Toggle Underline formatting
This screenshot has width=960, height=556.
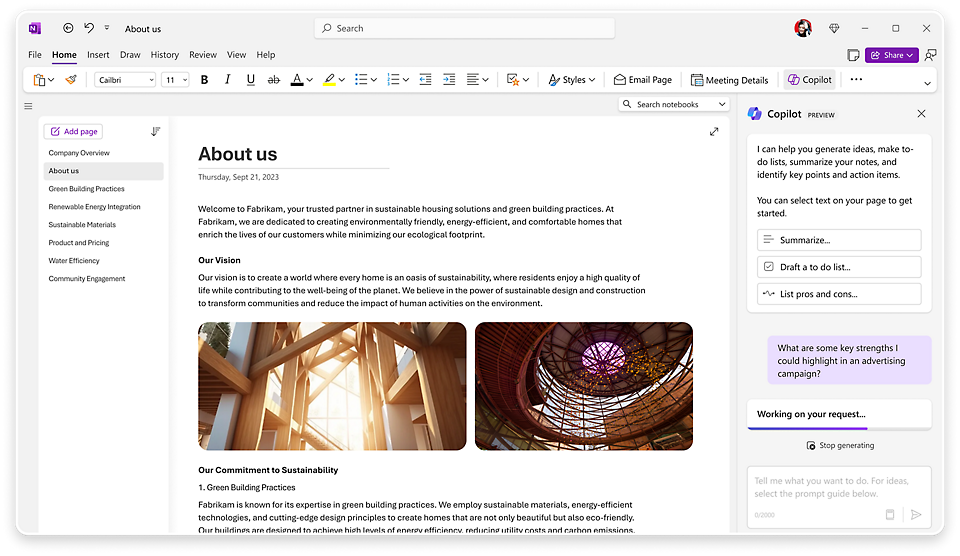click(250, 80)
